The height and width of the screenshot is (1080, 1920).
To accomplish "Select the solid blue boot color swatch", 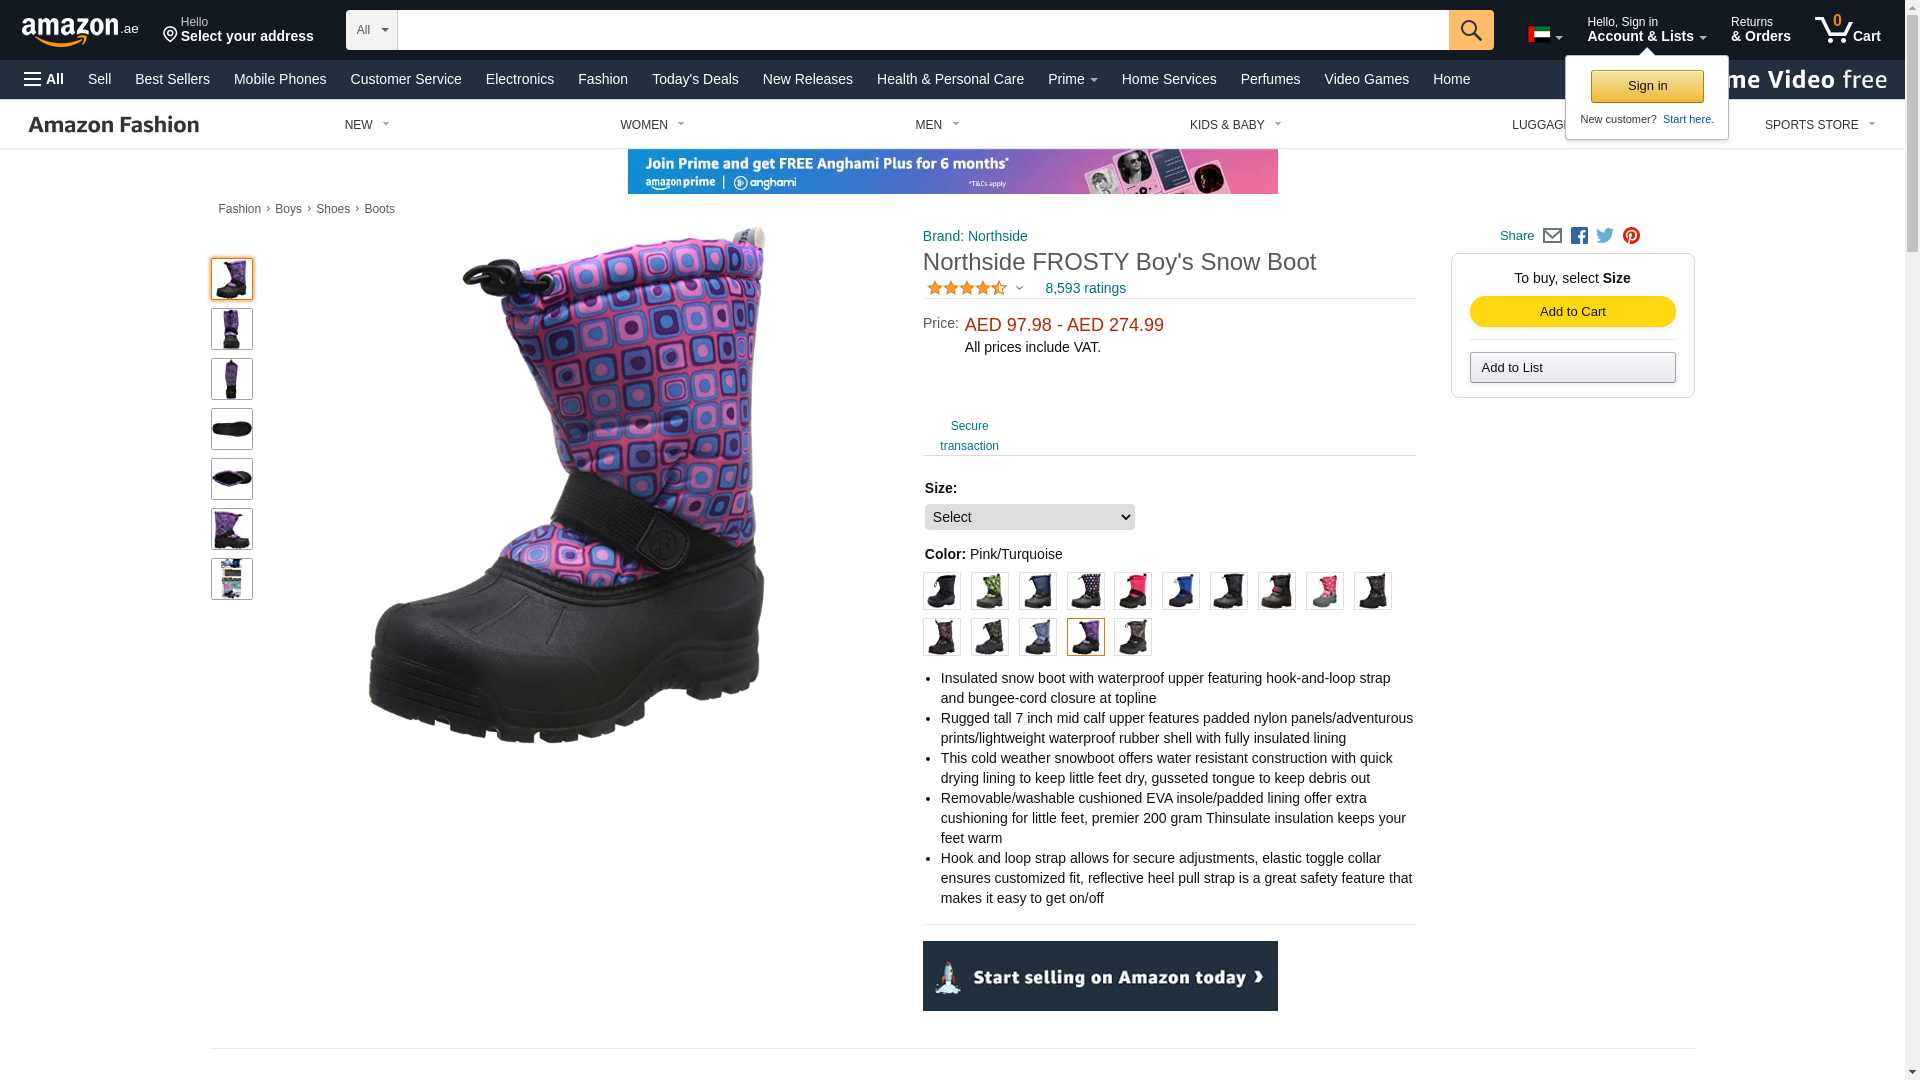I will tap(1181, 591).
